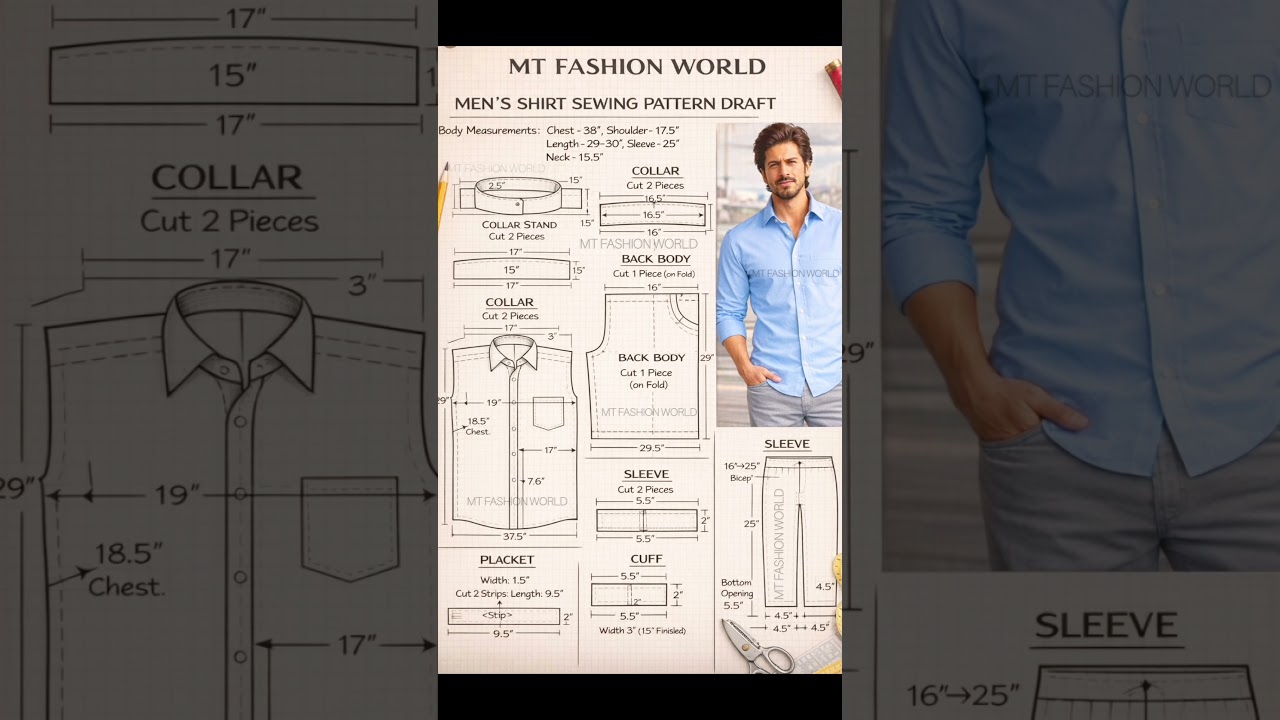Select the '37.5"' front shirt hem width

coord(514,536)
